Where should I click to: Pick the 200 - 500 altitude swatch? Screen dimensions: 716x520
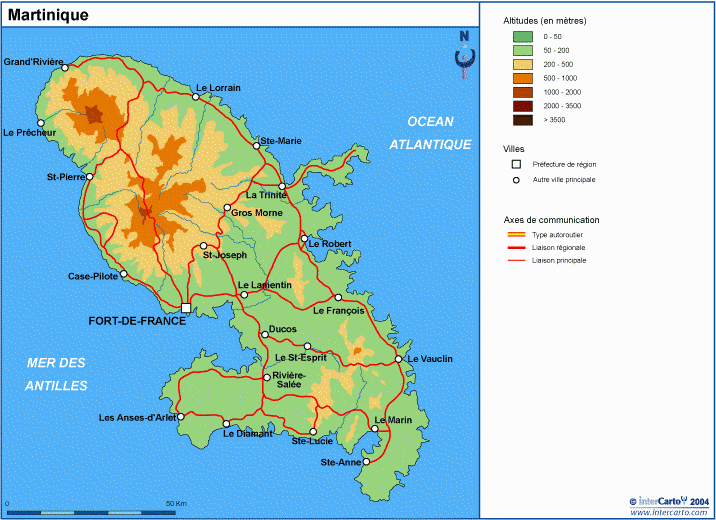pos(522,63)
